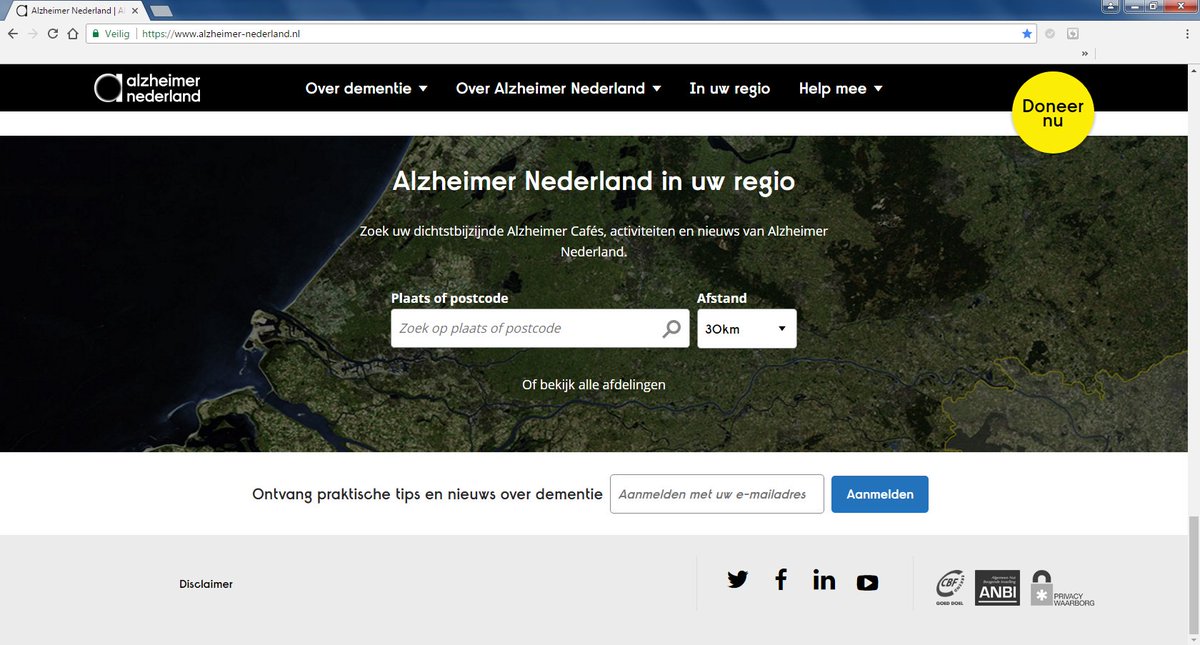Image resolution: width=1200 pixels, height=645 pixels.
Task: Click the Alzheimer Nederland in uw regio heading
Action: point(594,182)
